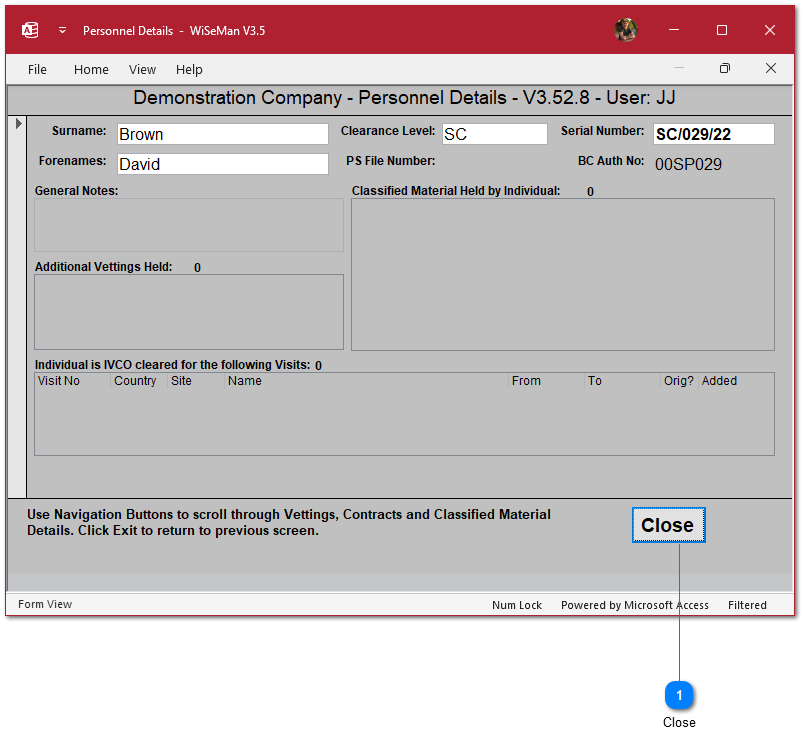This screenshot has width=804, height=746.
Task: Select the record selector arrow beside Surname
Action: tap(17, 124)
